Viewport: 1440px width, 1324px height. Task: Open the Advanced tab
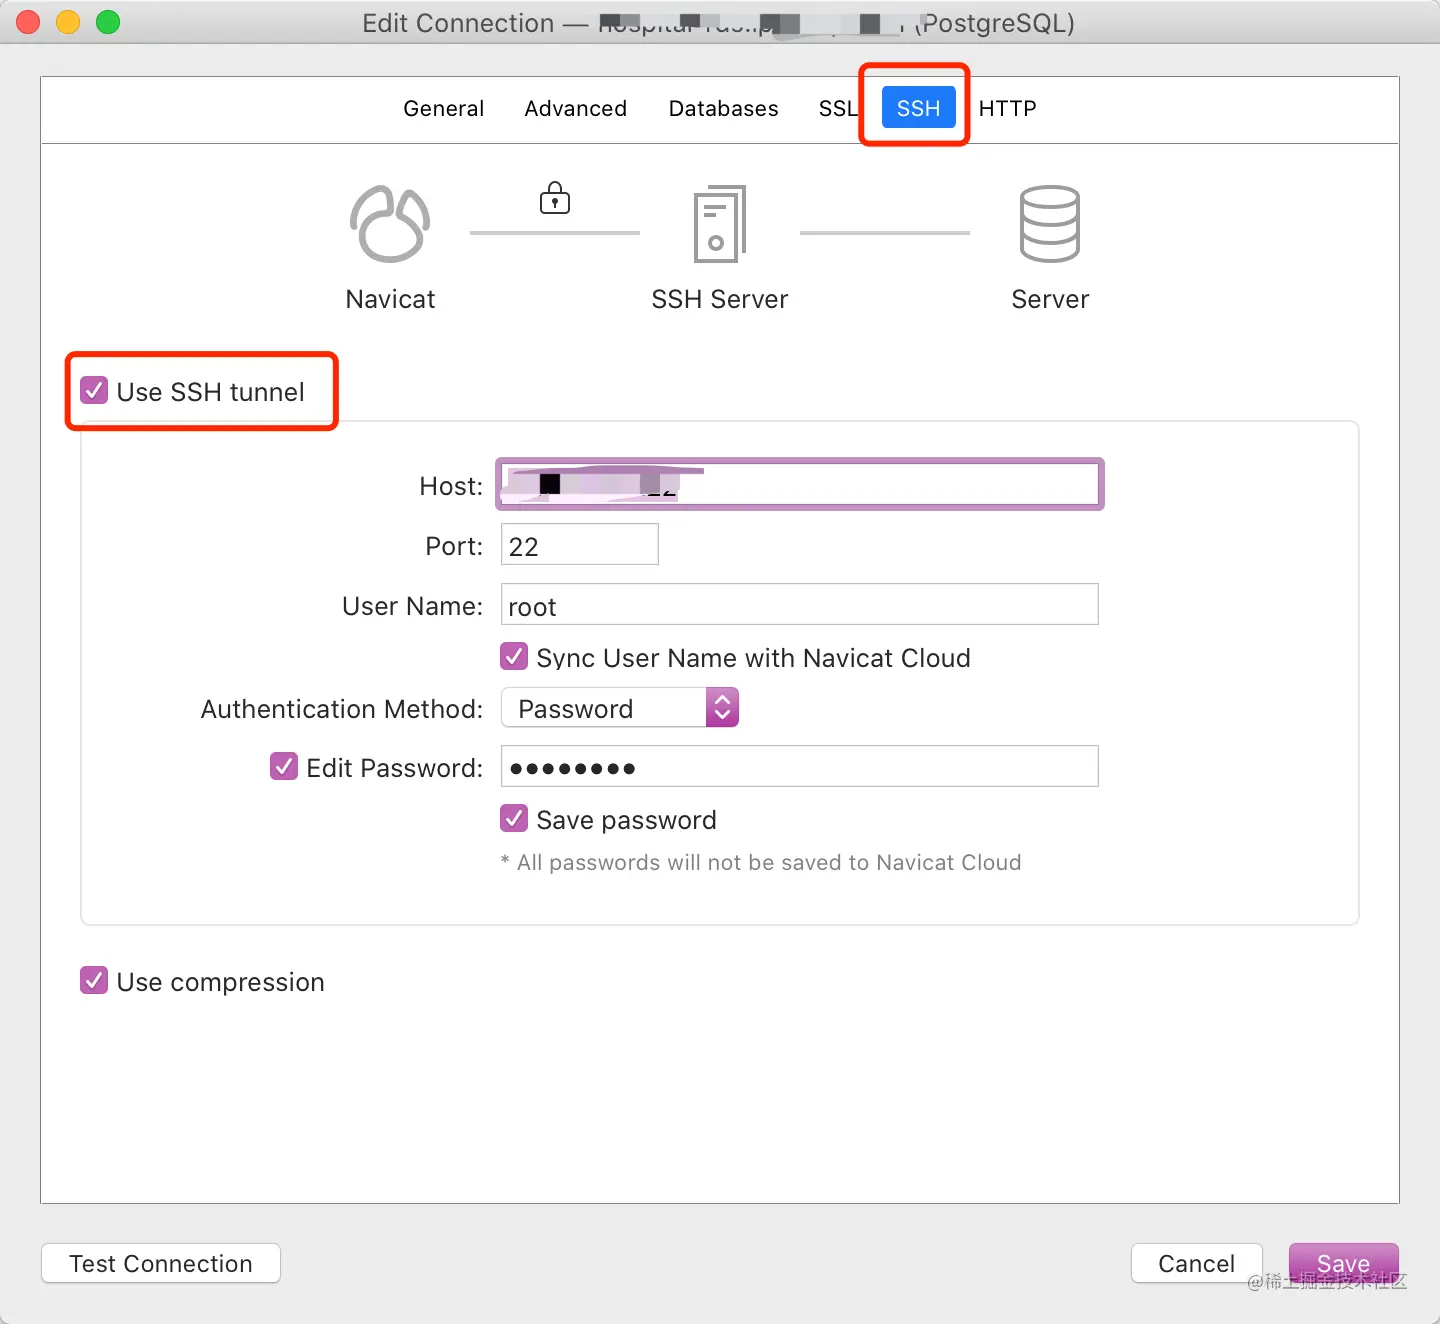click(576, 108)
